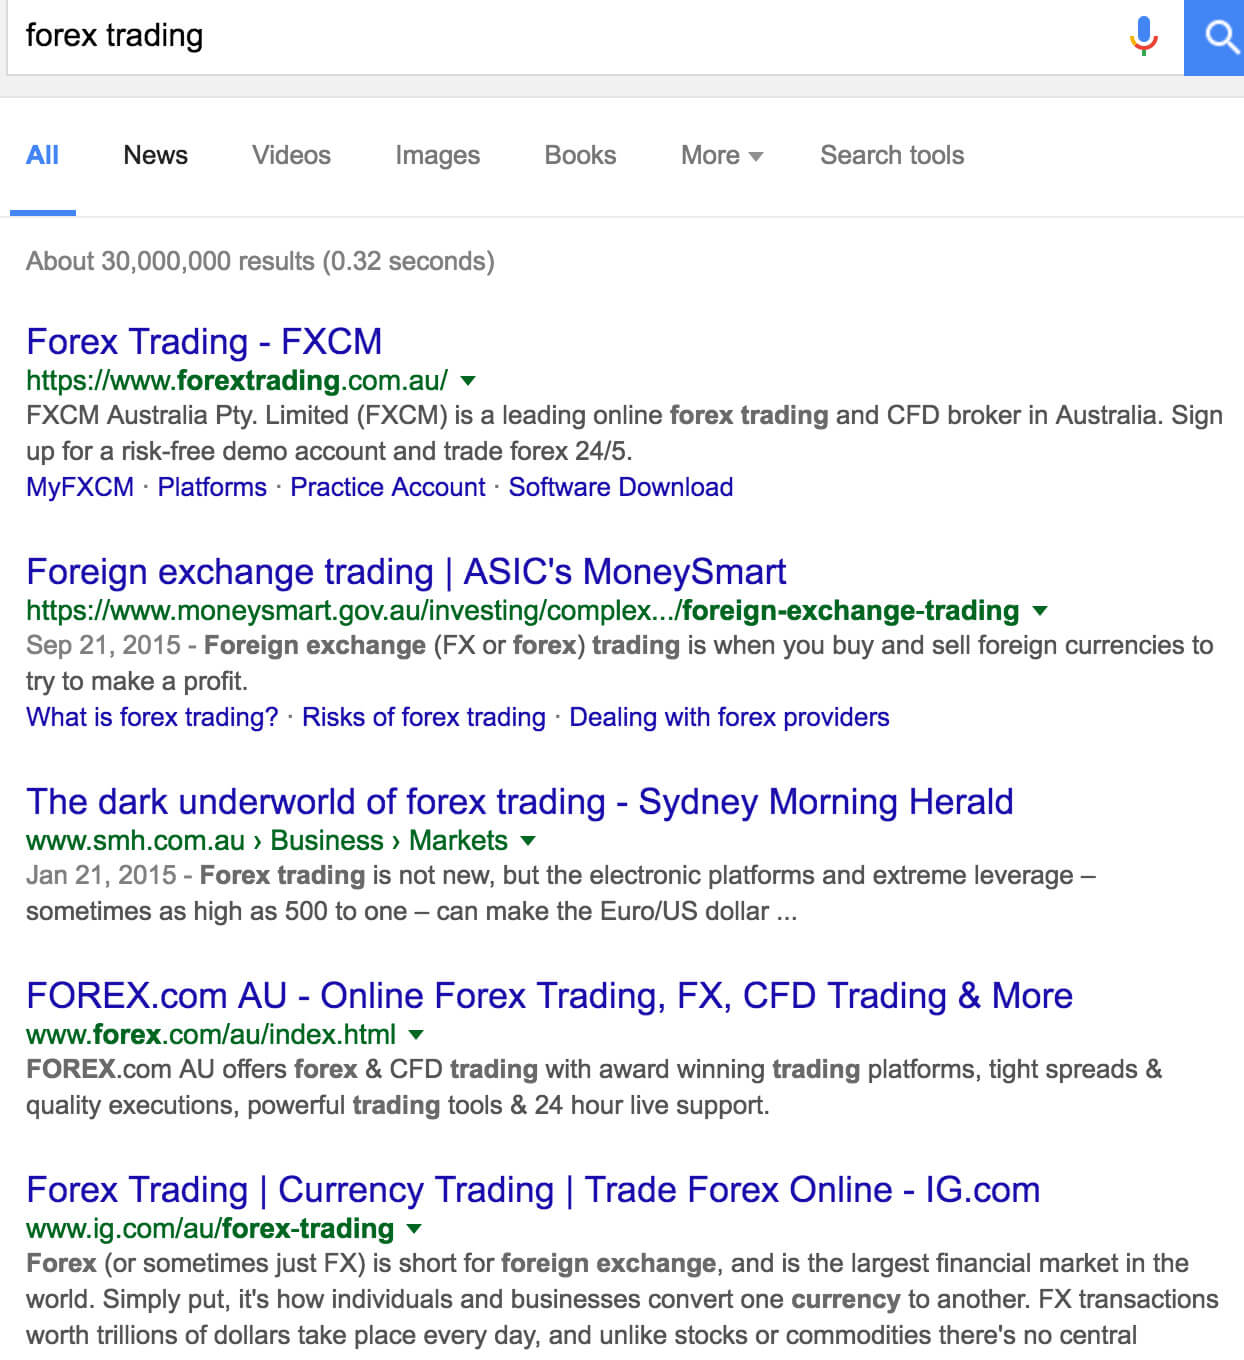This screenshot has height=1360, width=1244.
Task: Click the 'About 30,000,000 results' stats text
Action: pos(260,261)
